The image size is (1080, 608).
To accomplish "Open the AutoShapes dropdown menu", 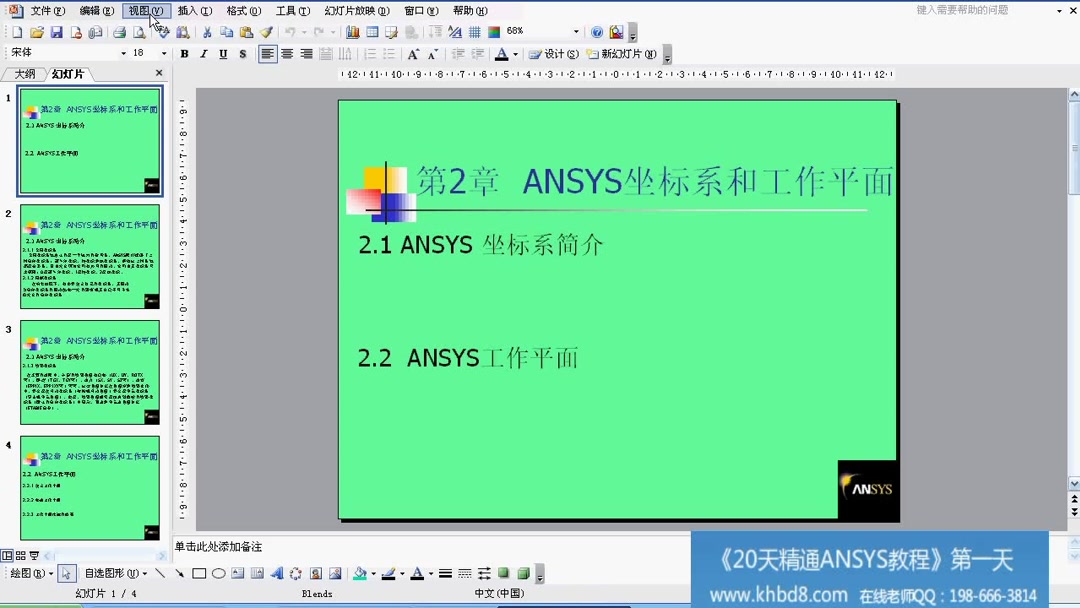I will (113, 573).
